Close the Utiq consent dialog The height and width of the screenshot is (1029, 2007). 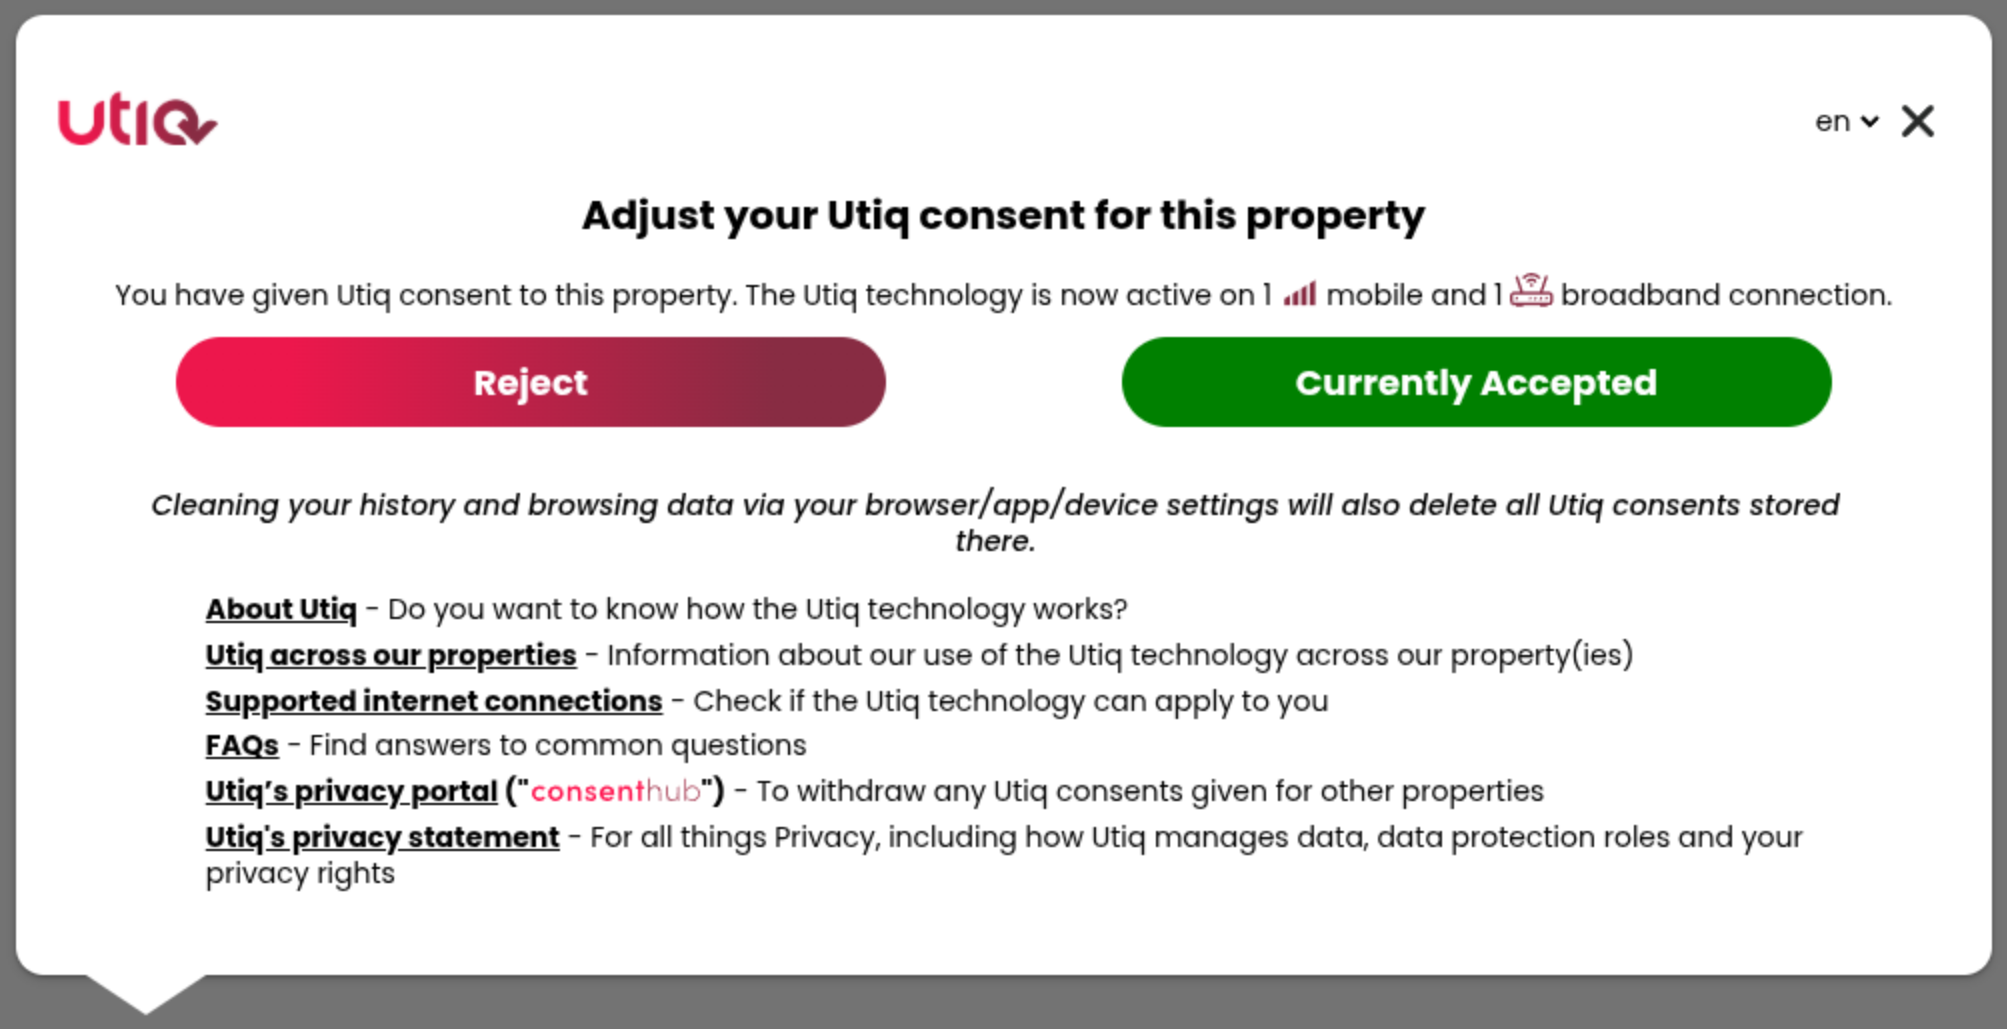coord(1917,122)
